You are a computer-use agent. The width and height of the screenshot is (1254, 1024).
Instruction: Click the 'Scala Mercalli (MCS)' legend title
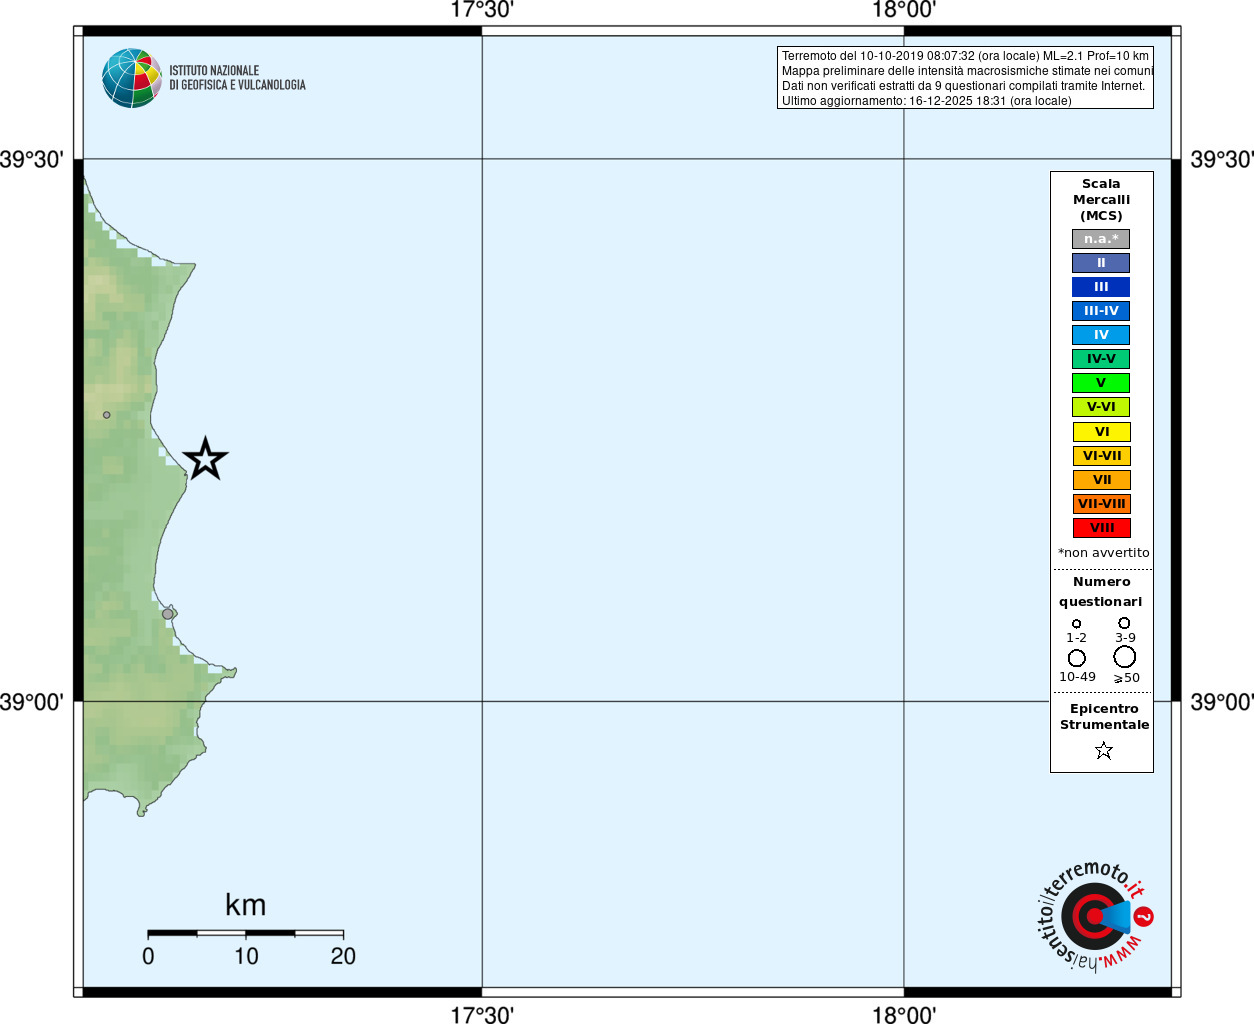point(1101,200)
